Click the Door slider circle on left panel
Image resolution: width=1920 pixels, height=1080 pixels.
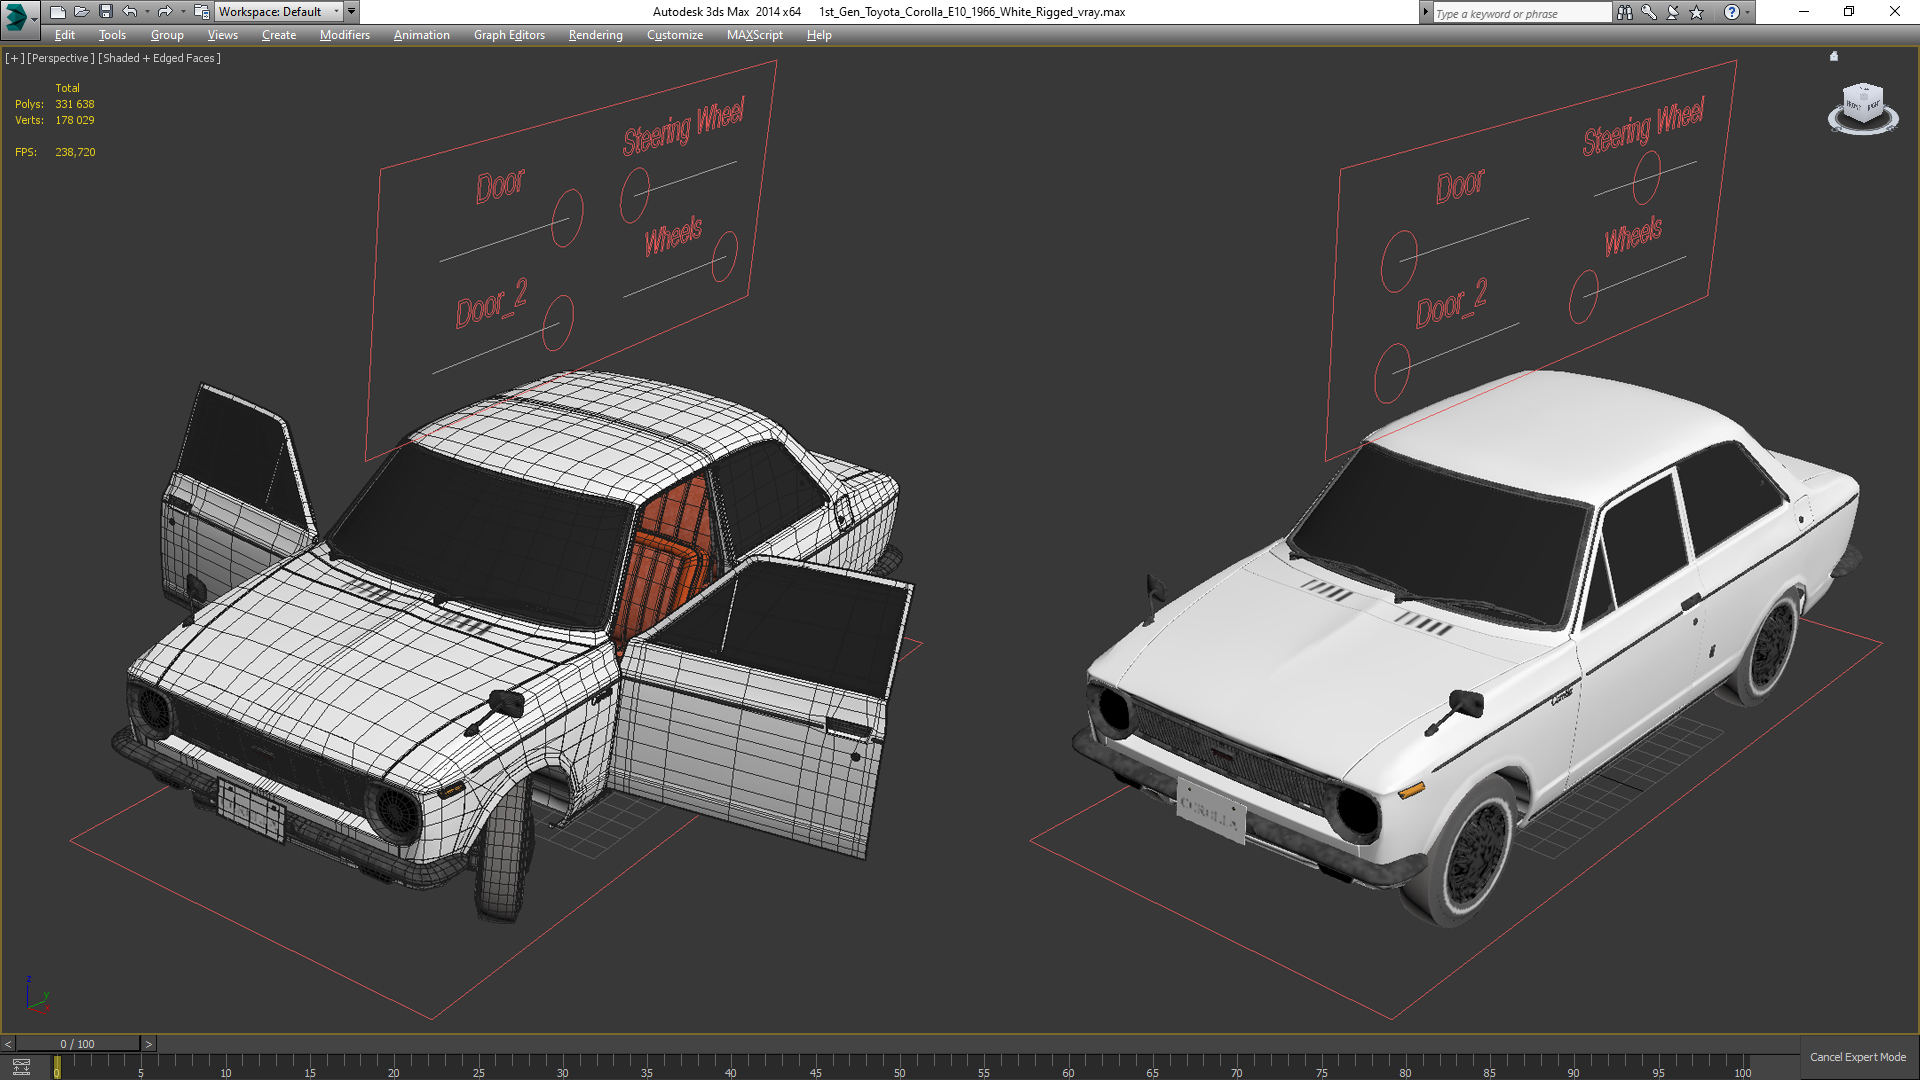point(567,218)
